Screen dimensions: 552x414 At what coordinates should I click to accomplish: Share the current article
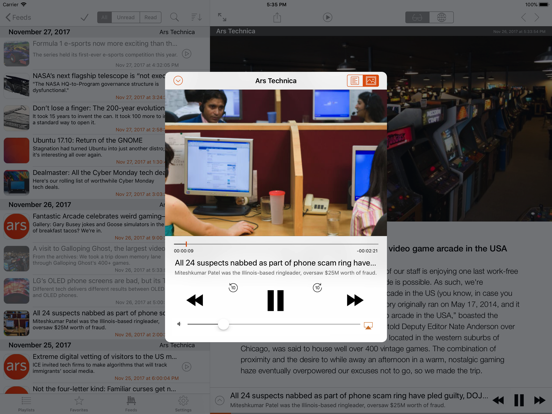coord(277,17)
